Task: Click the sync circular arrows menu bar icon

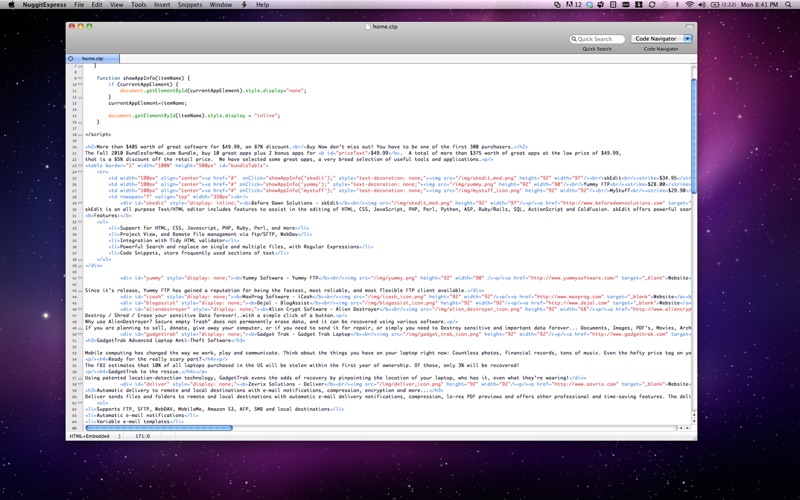Action: (x=652, y=5)
